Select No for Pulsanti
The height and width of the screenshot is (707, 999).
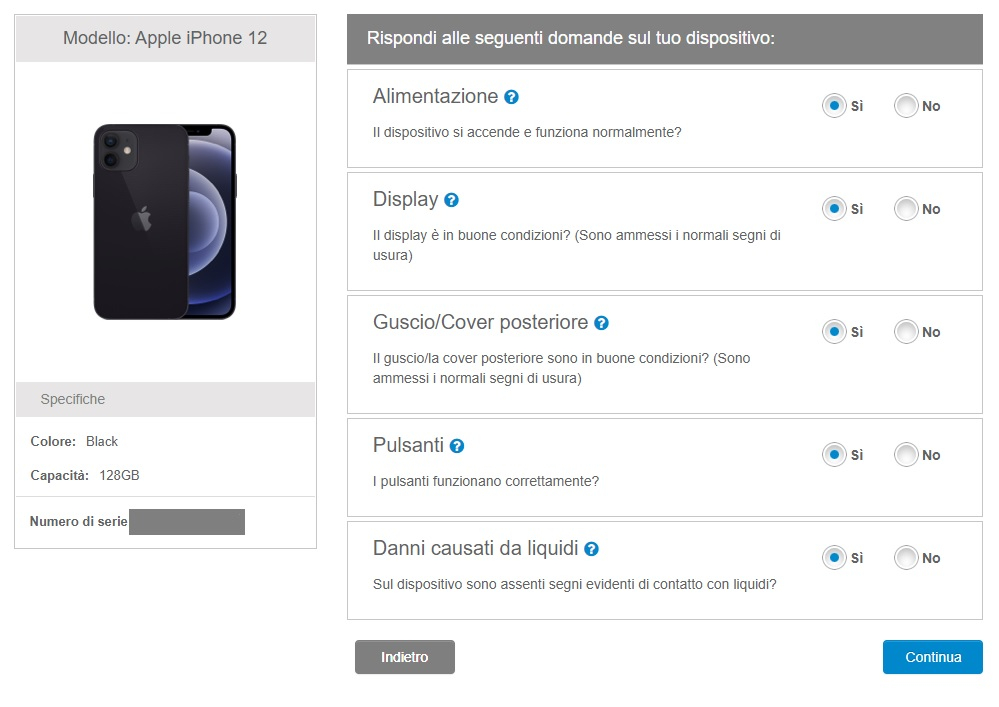coord(906,455)
